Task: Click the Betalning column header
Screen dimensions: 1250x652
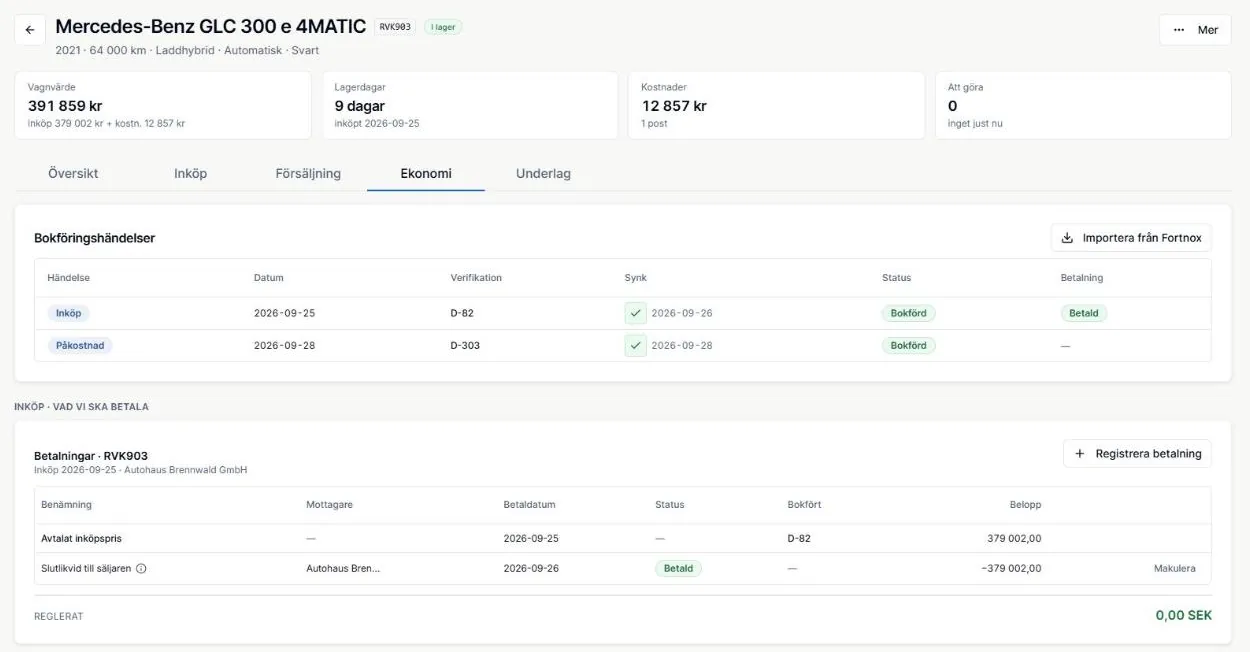Action: click(1082, 278)
